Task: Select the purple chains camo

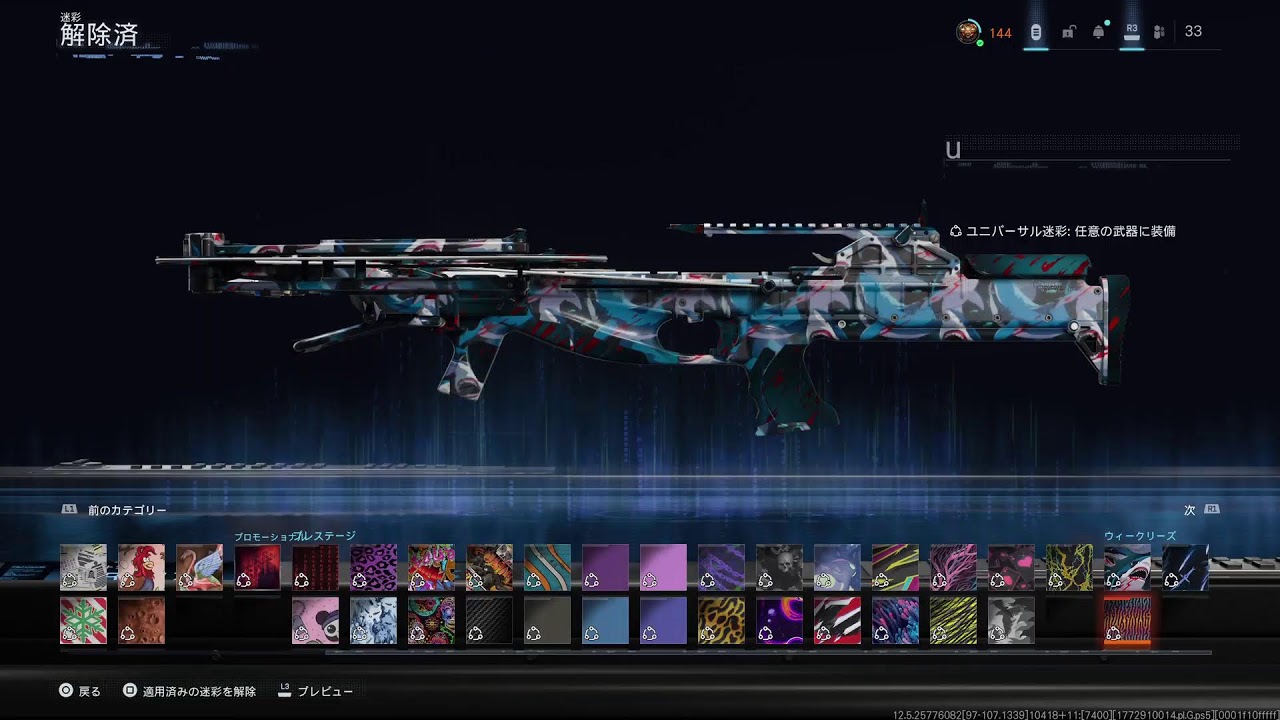Action: [x=721, y=567]
